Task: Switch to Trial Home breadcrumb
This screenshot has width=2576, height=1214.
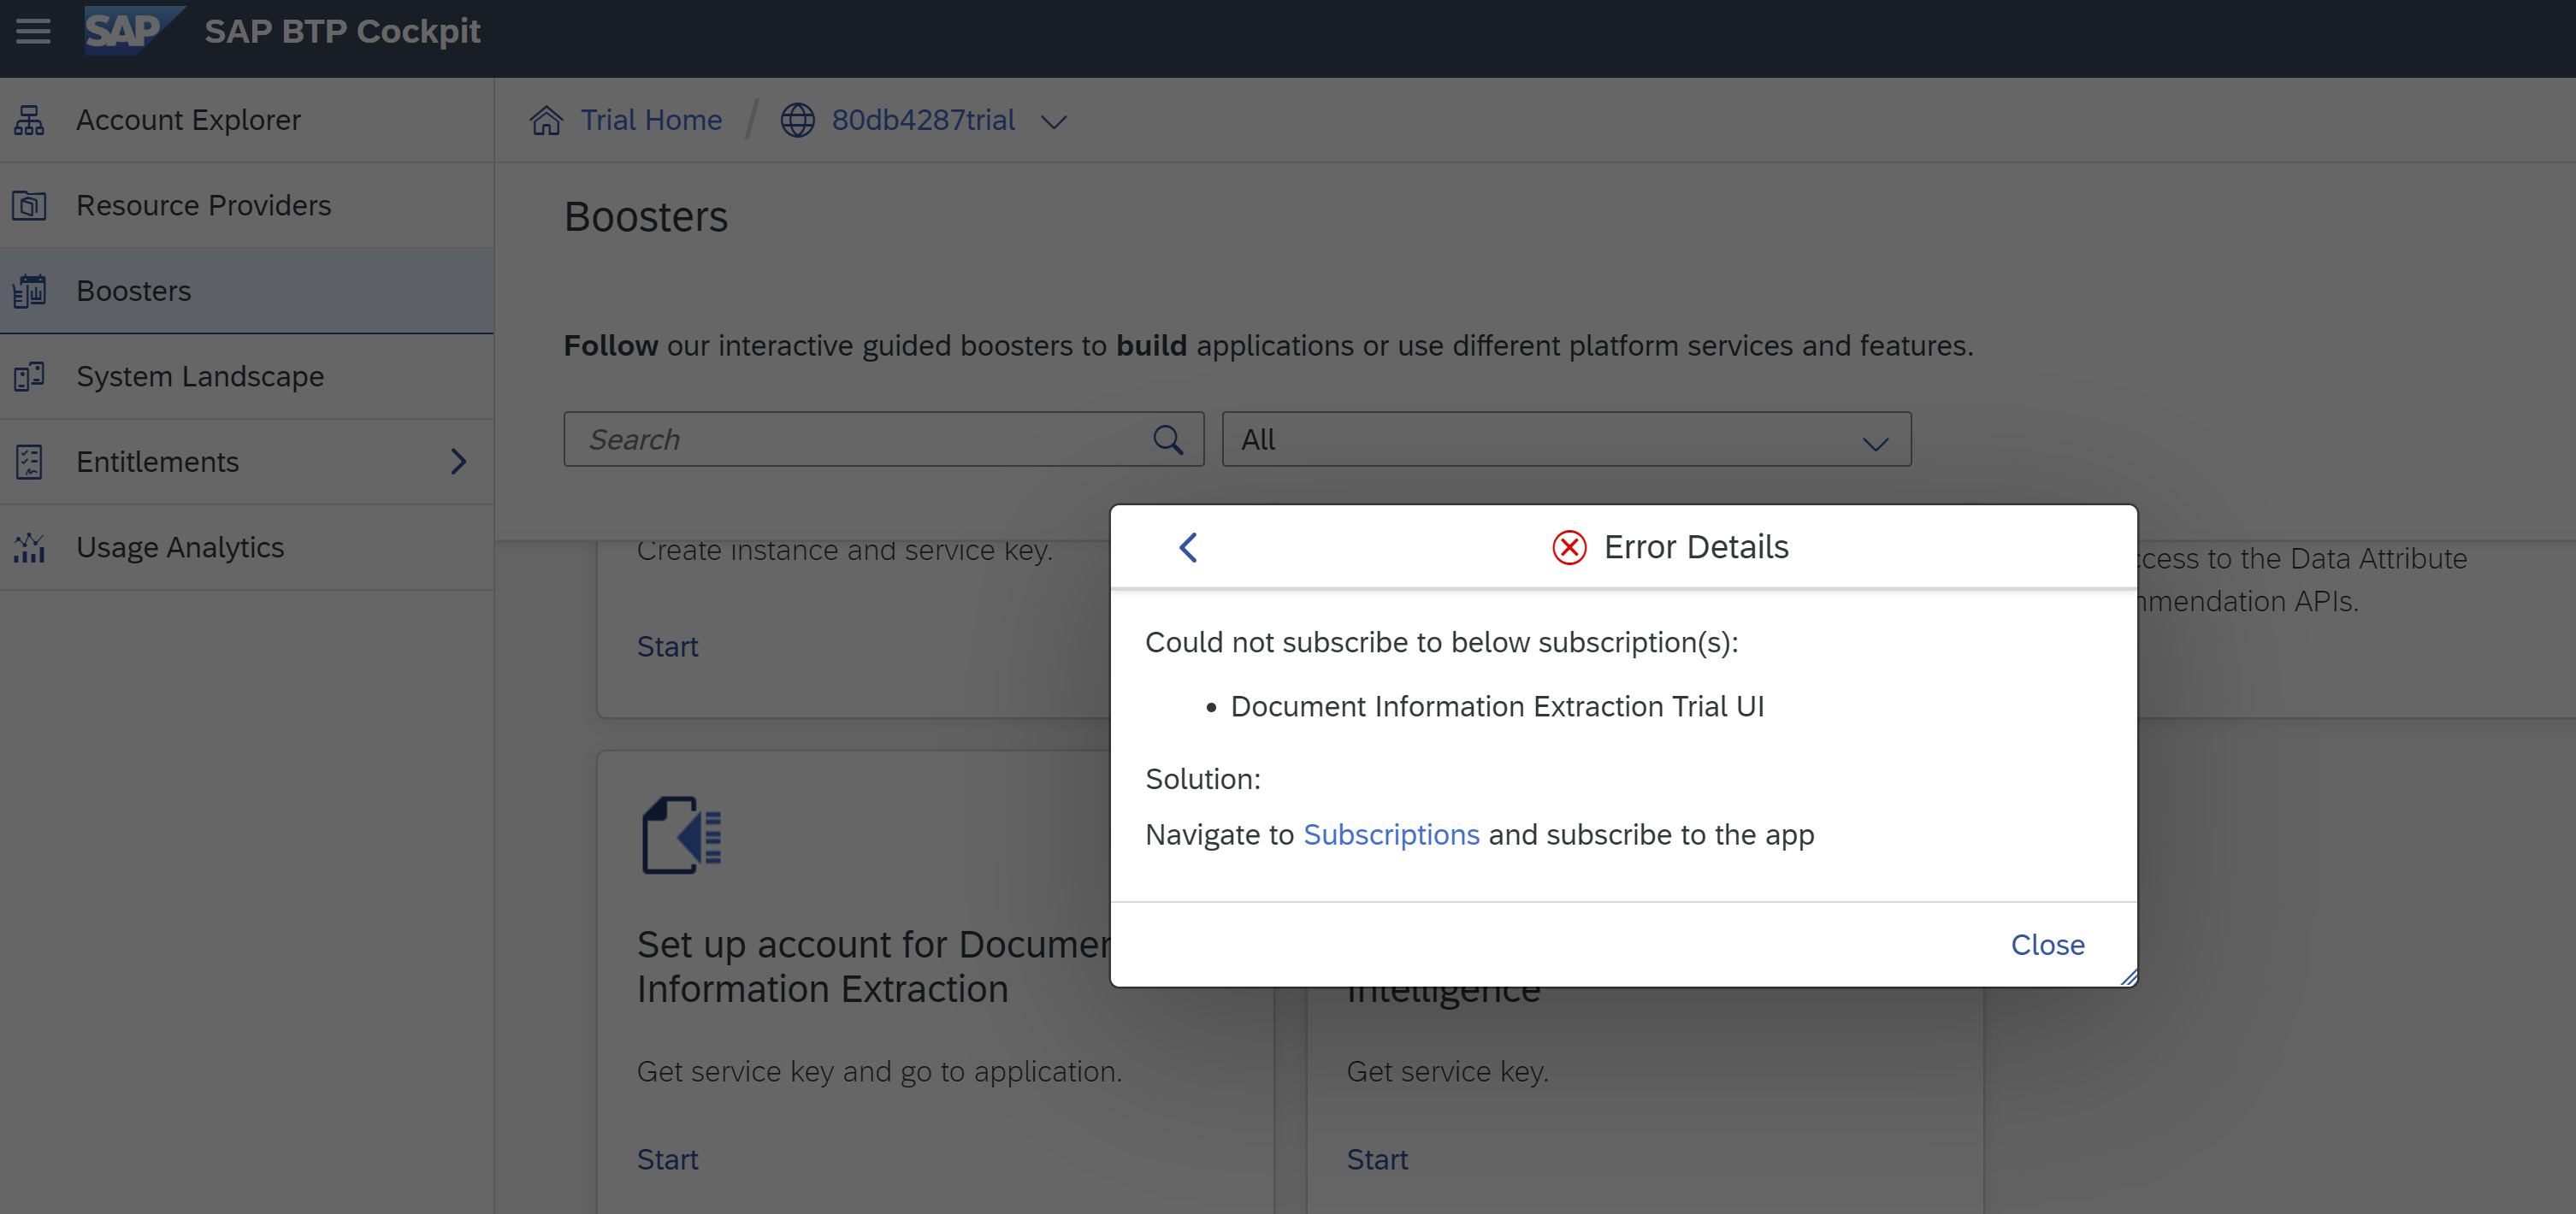Action: click(x=650, y=119)
